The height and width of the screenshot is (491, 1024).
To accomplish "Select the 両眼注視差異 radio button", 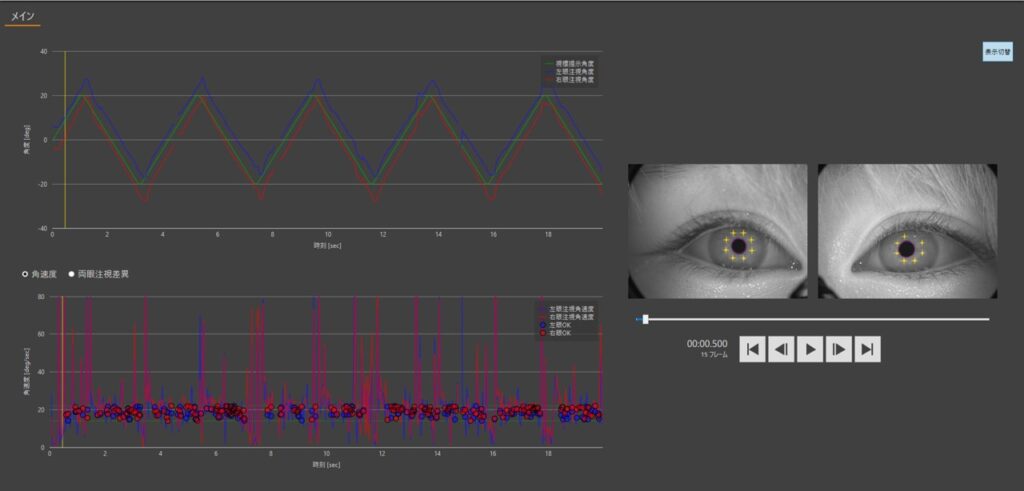I will tap(71, 273).
